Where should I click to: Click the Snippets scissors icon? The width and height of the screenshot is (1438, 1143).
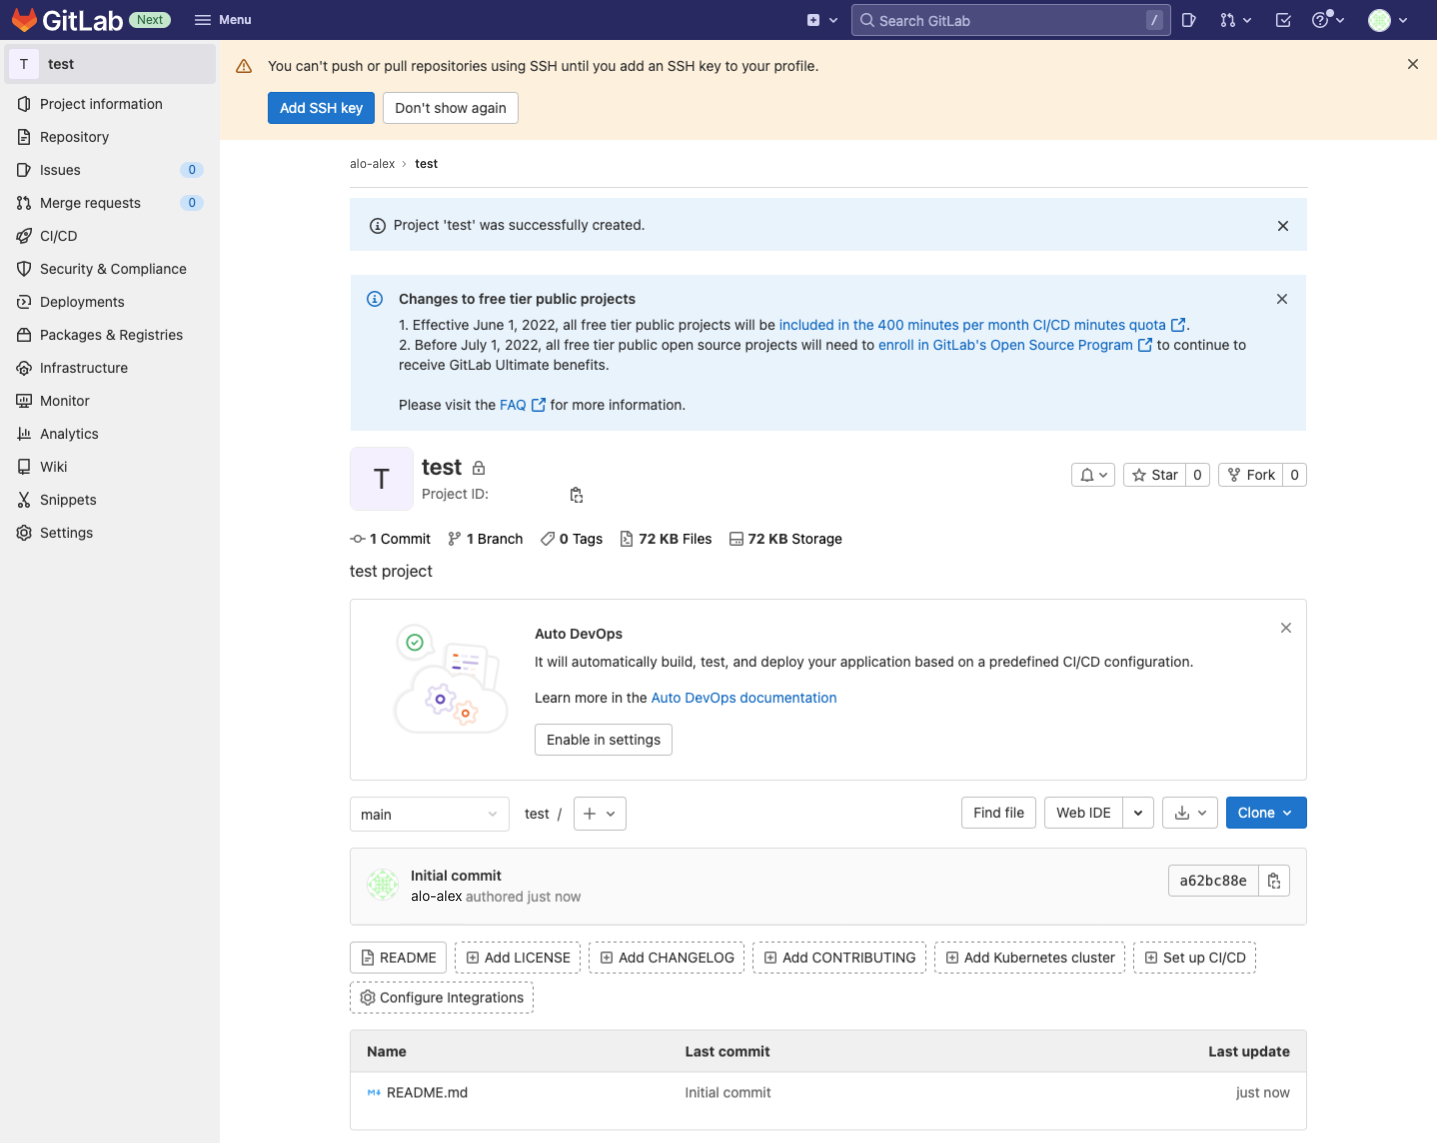click(x=24, y=500)
